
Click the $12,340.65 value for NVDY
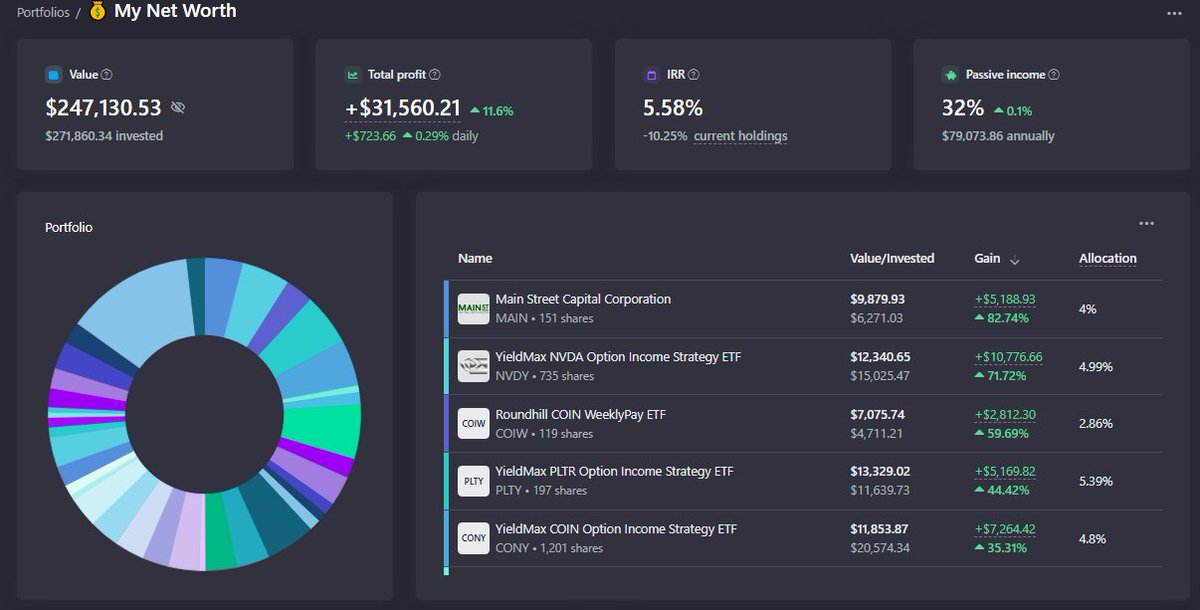click(x=881, y=357)
